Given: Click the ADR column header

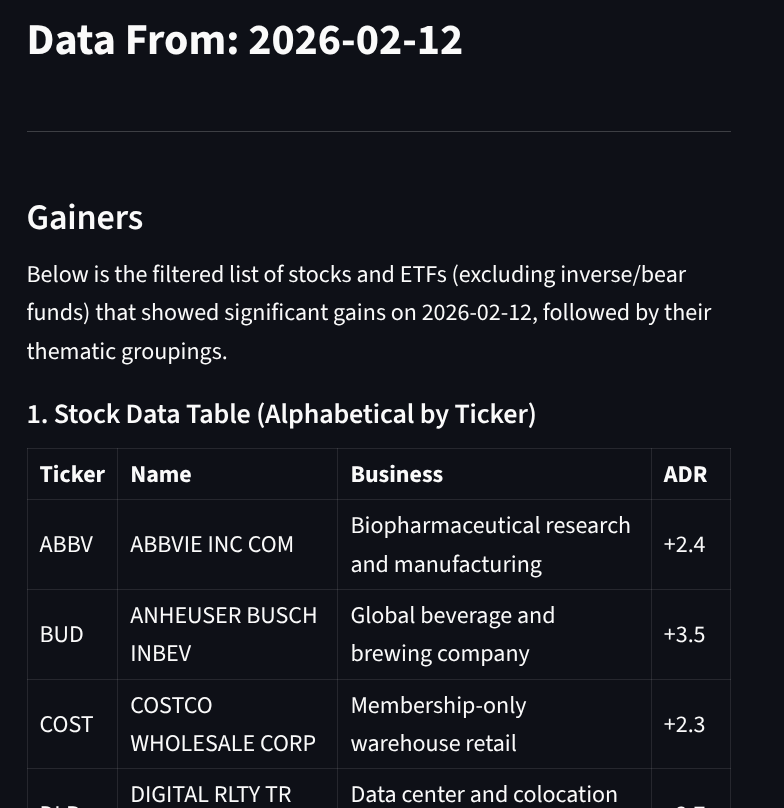Looking at the screenshot, I should (x=685, y=474).
